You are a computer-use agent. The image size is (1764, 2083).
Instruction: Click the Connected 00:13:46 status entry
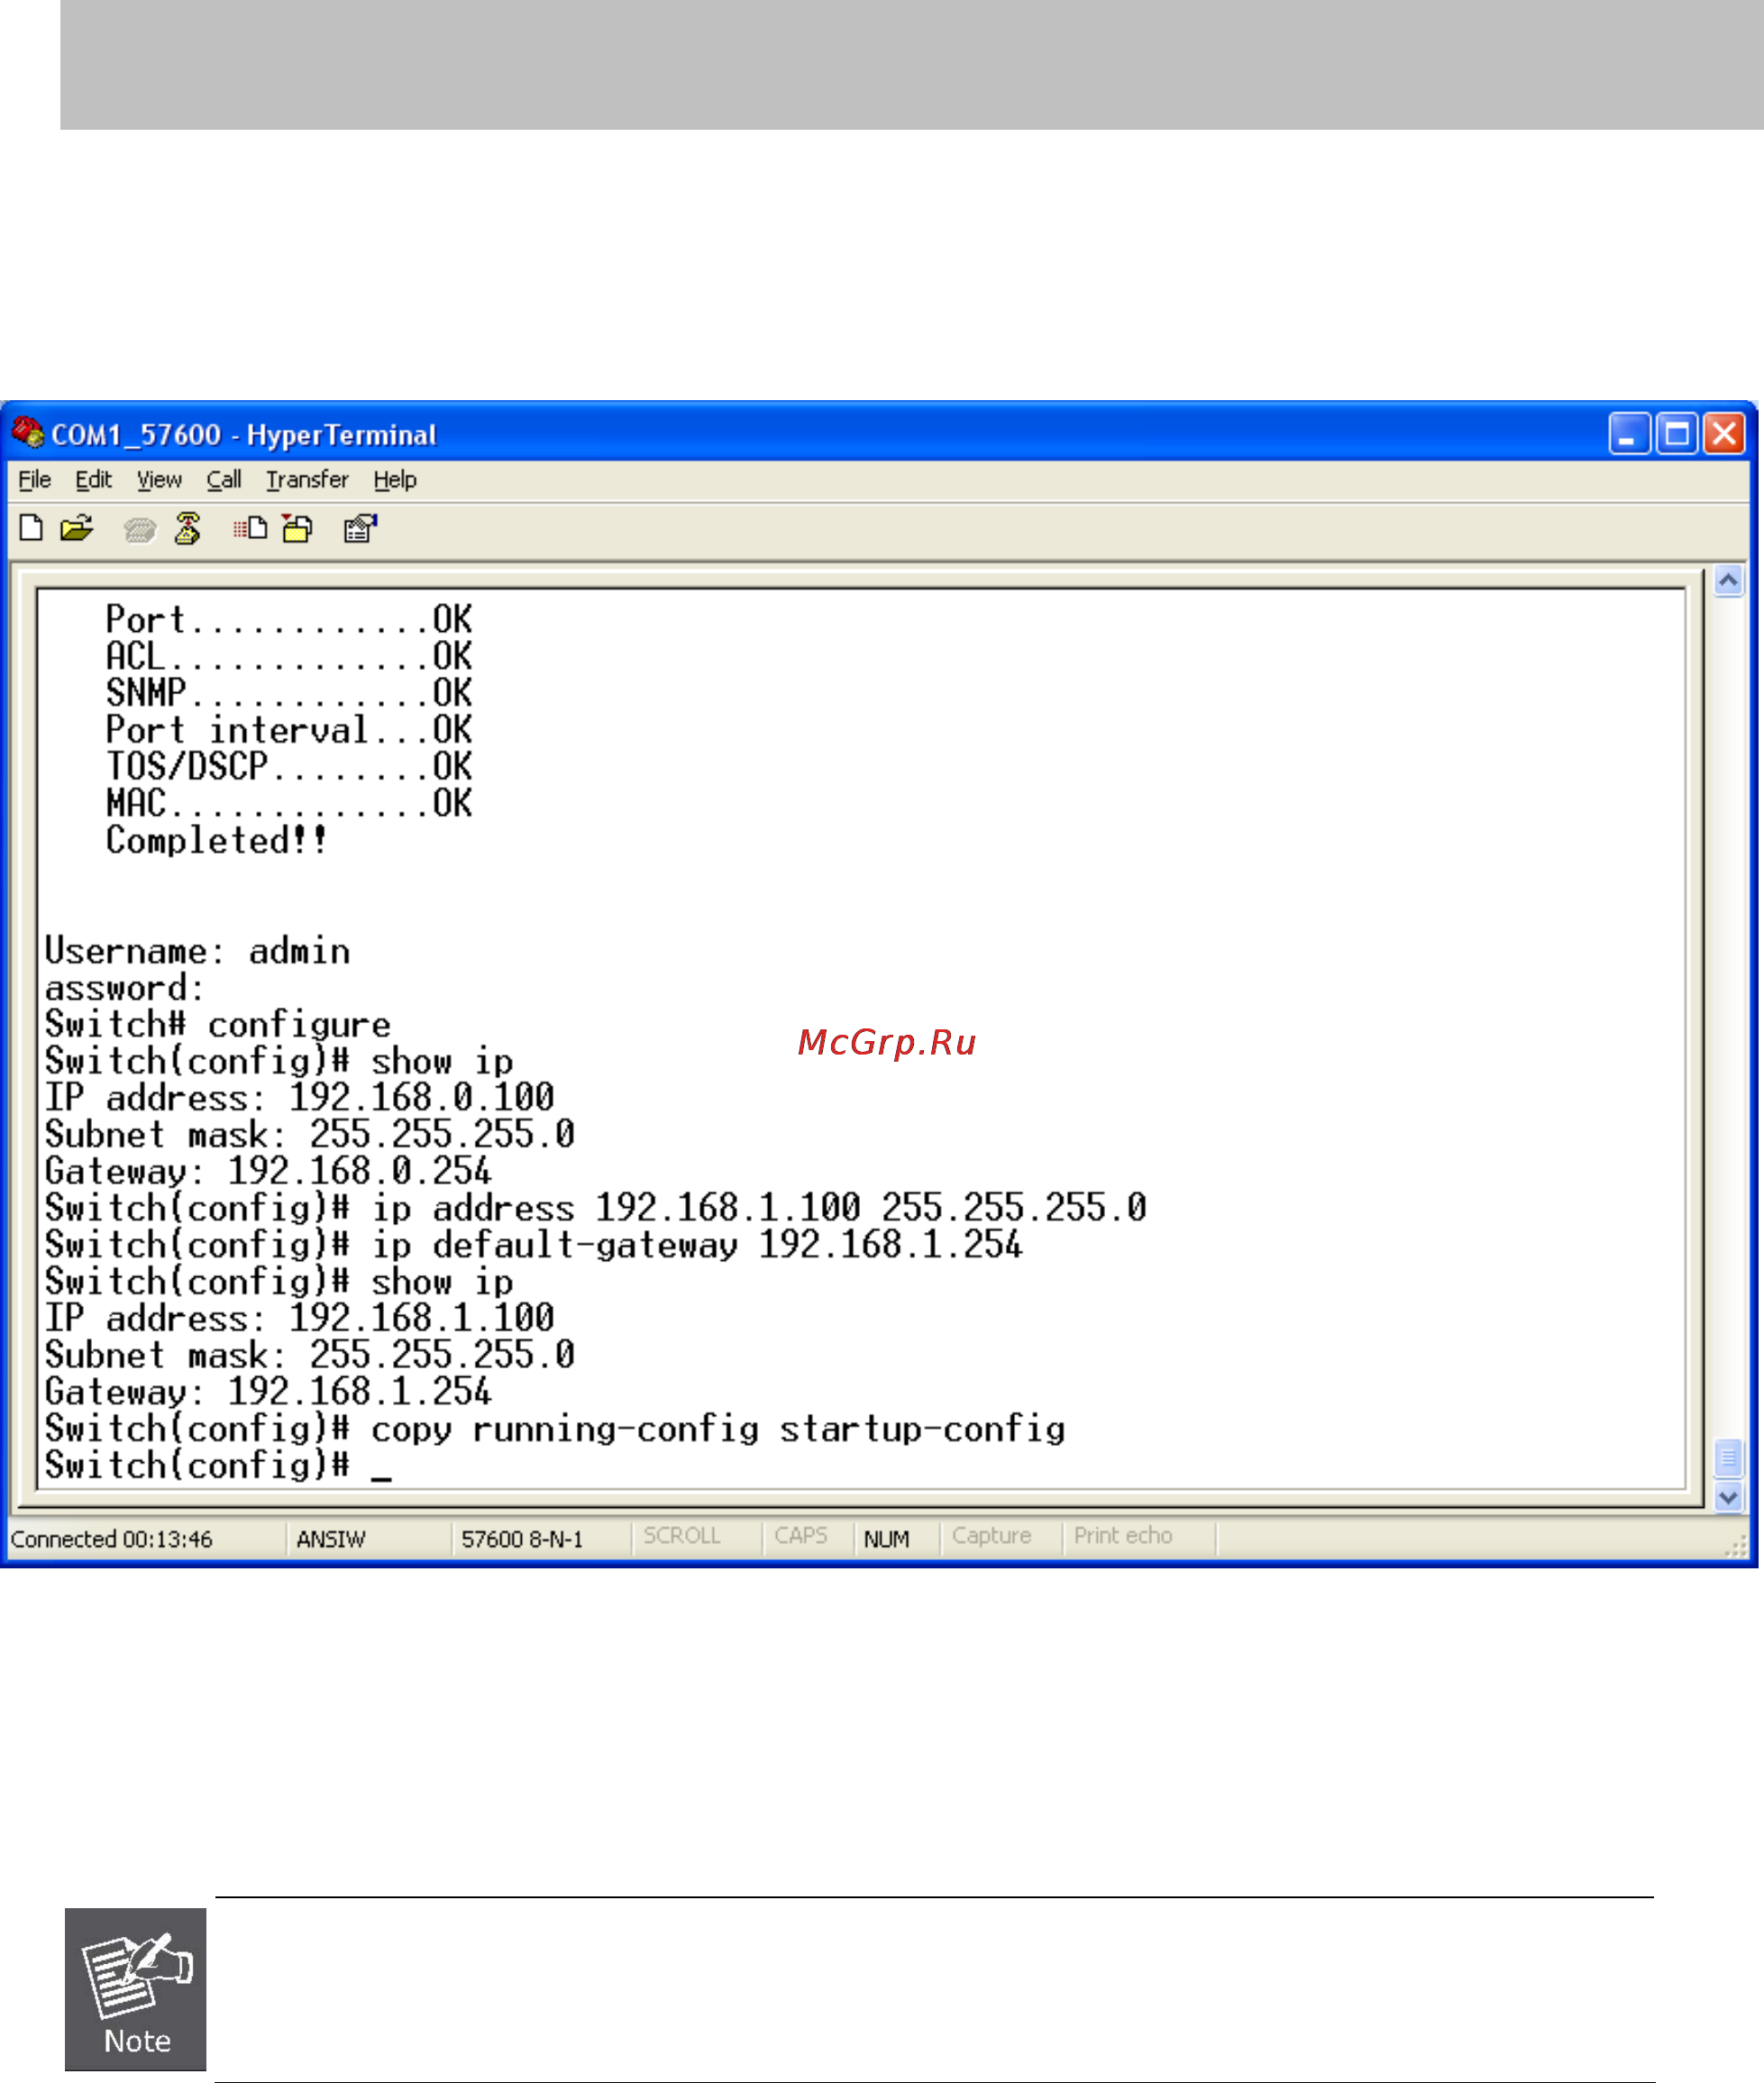[112, 1538]
